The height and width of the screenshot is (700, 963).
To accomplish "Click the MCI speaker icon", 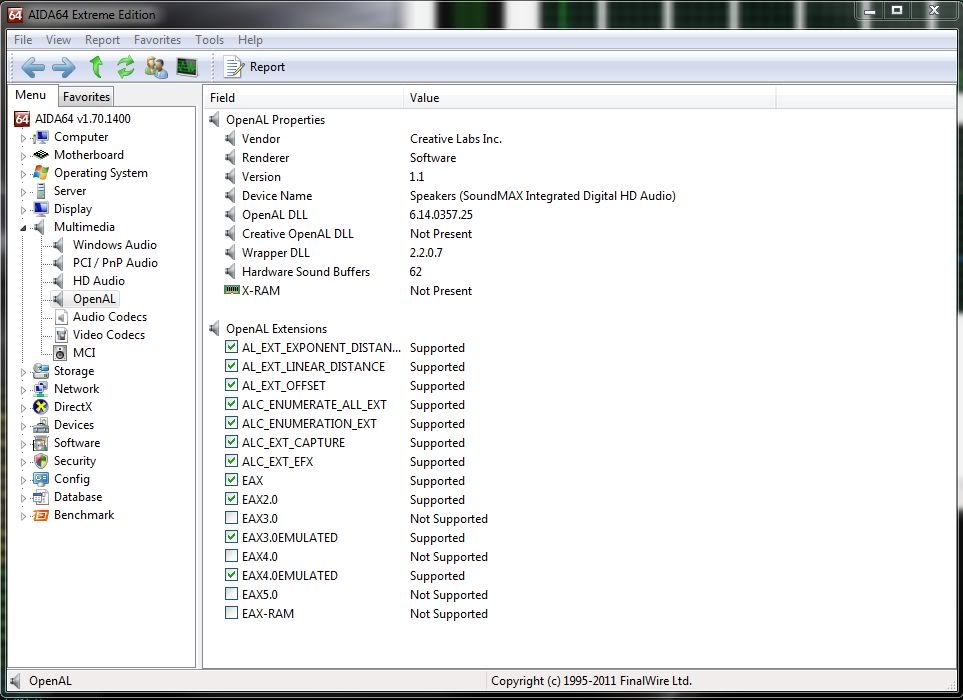I will coord(60,353).
